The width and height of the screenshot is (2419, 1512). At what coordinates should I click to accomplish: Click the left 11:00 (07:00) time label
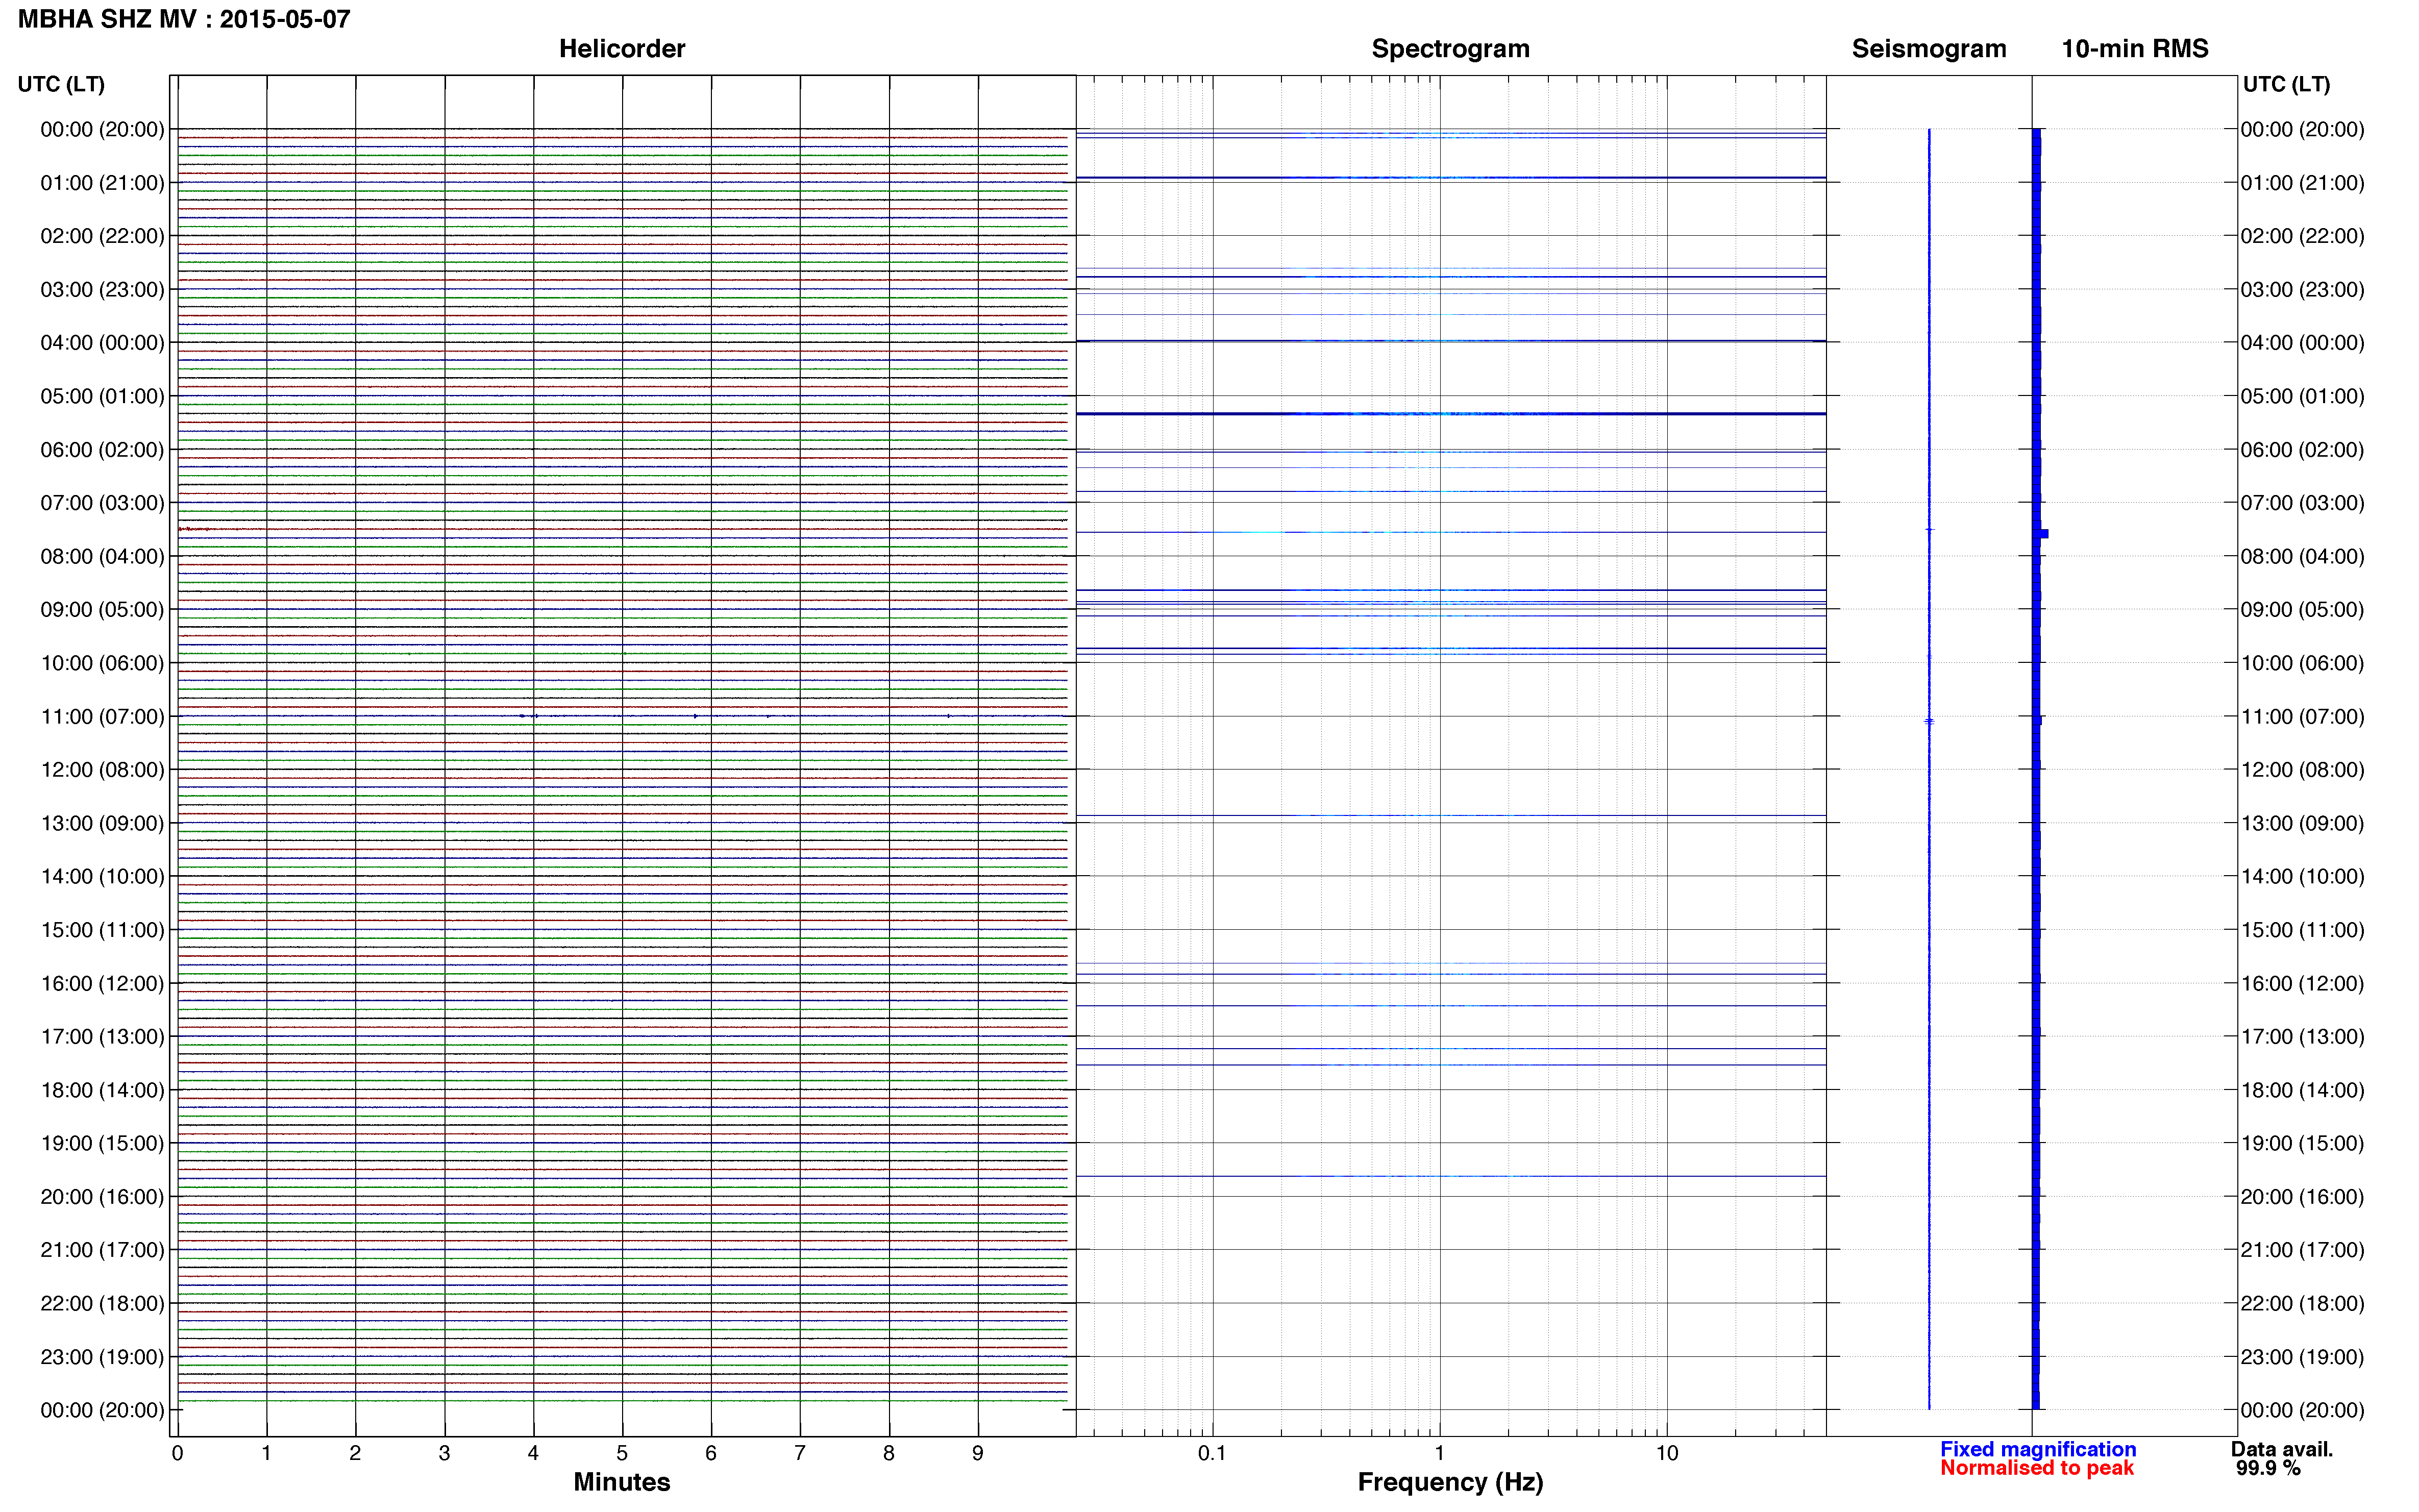click(102, 717)
